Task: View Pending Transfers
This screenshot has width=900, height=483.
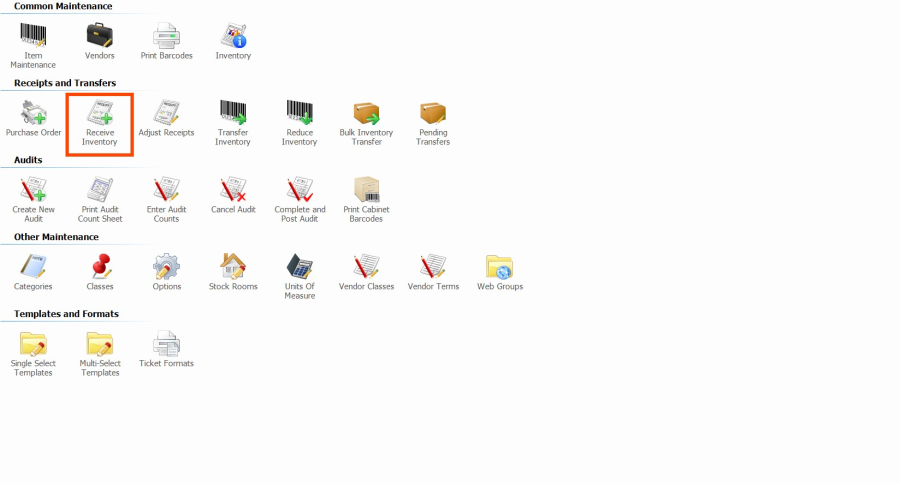Action: point(433,113)
